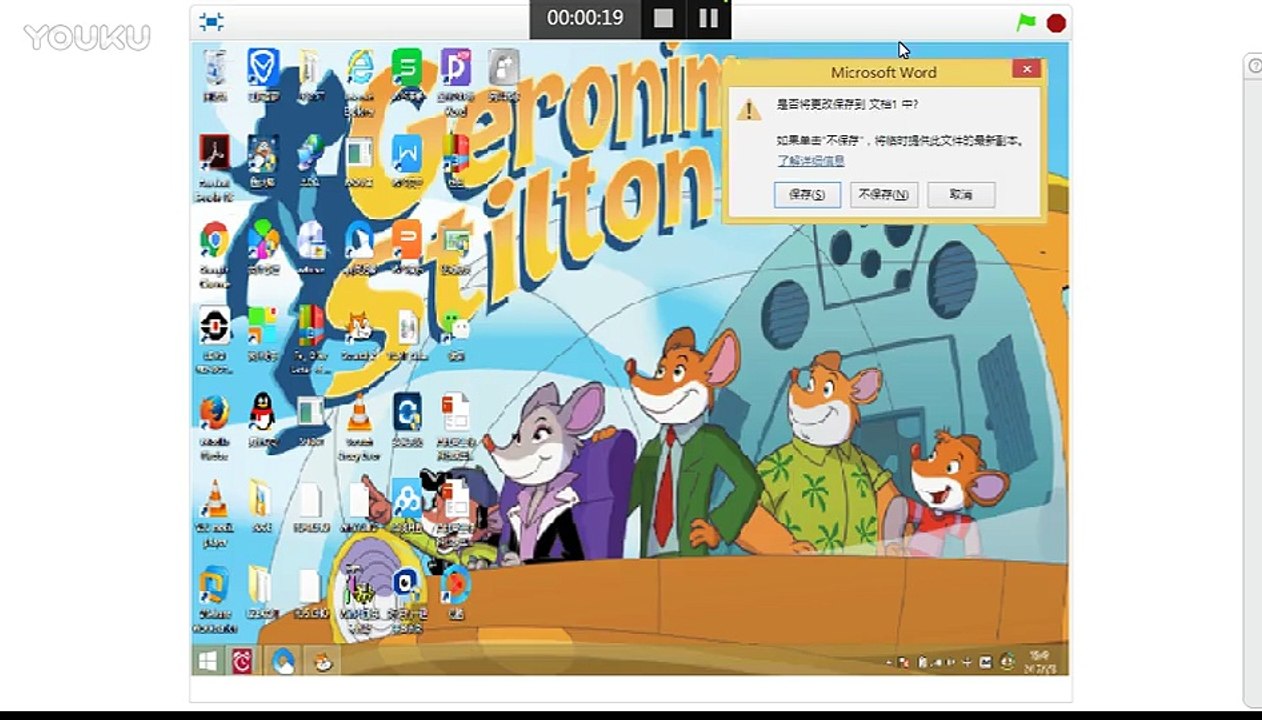The height and width of the screenshot is (720, 1262).
Task: Close the Microsoft Word dialog
Action: (1026, 69)
